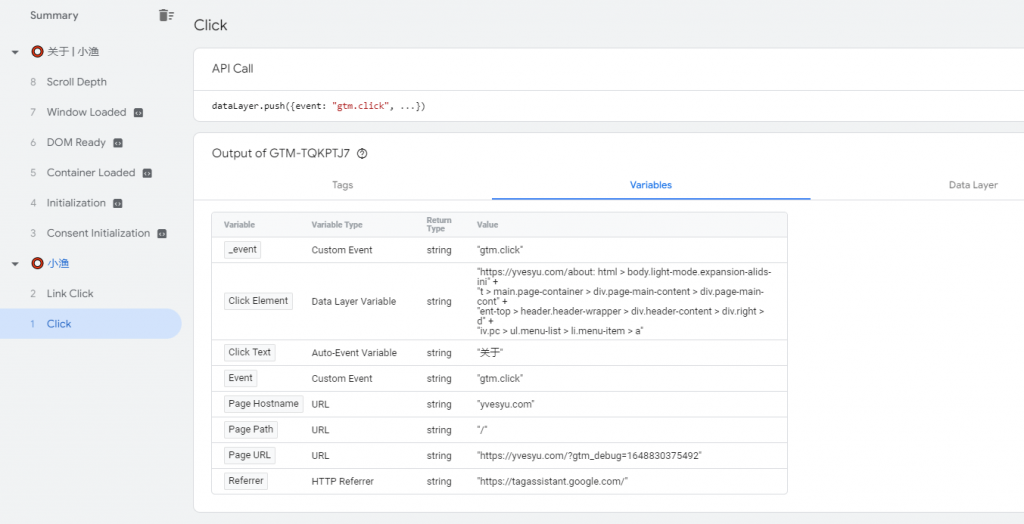This screenshot has width=1024, height=524.
Task: Click the _event variable chip
Action: 242,250
